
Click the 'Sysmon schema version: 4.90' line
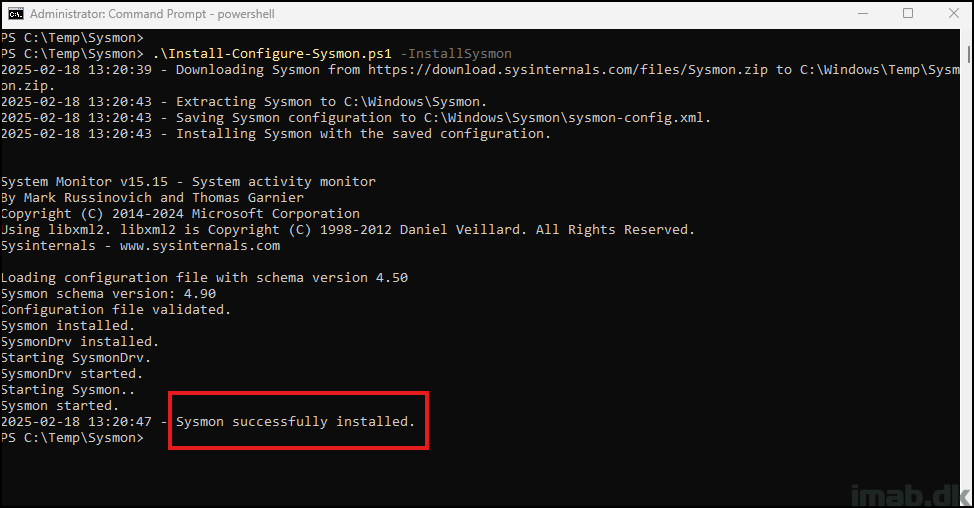[109, 294]
